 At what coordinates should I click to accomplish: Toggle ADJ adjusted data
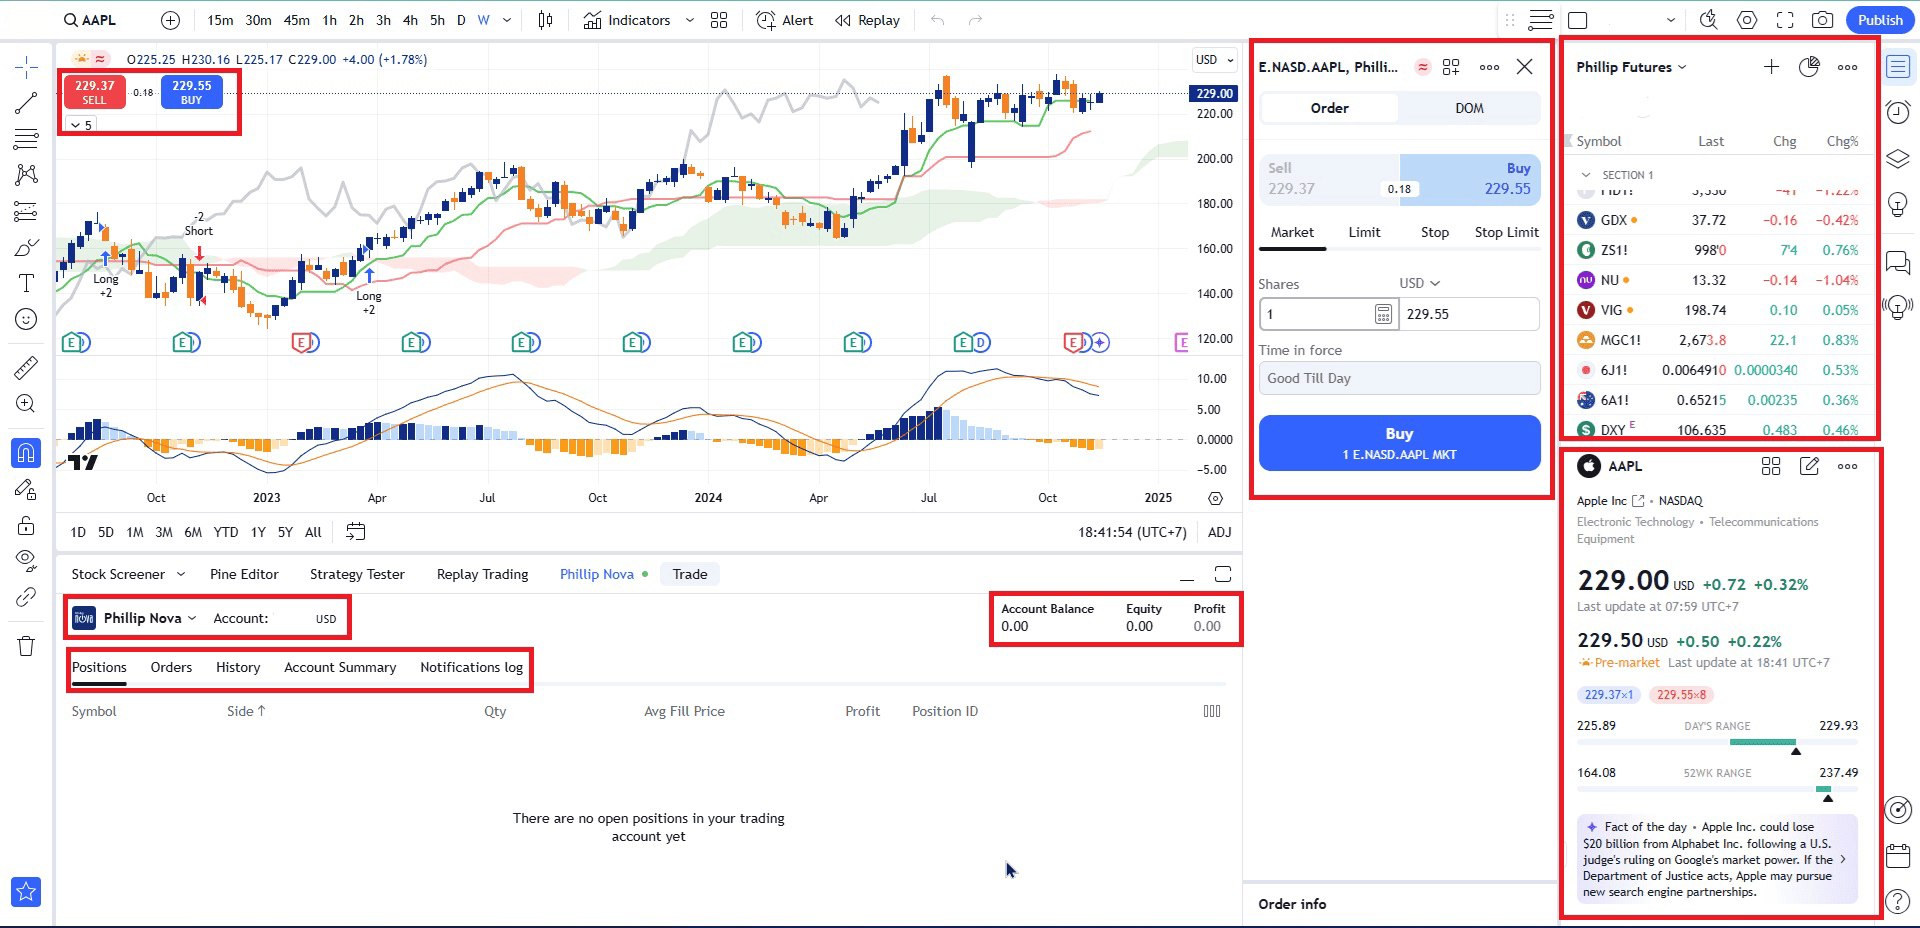coord(1219,532)
